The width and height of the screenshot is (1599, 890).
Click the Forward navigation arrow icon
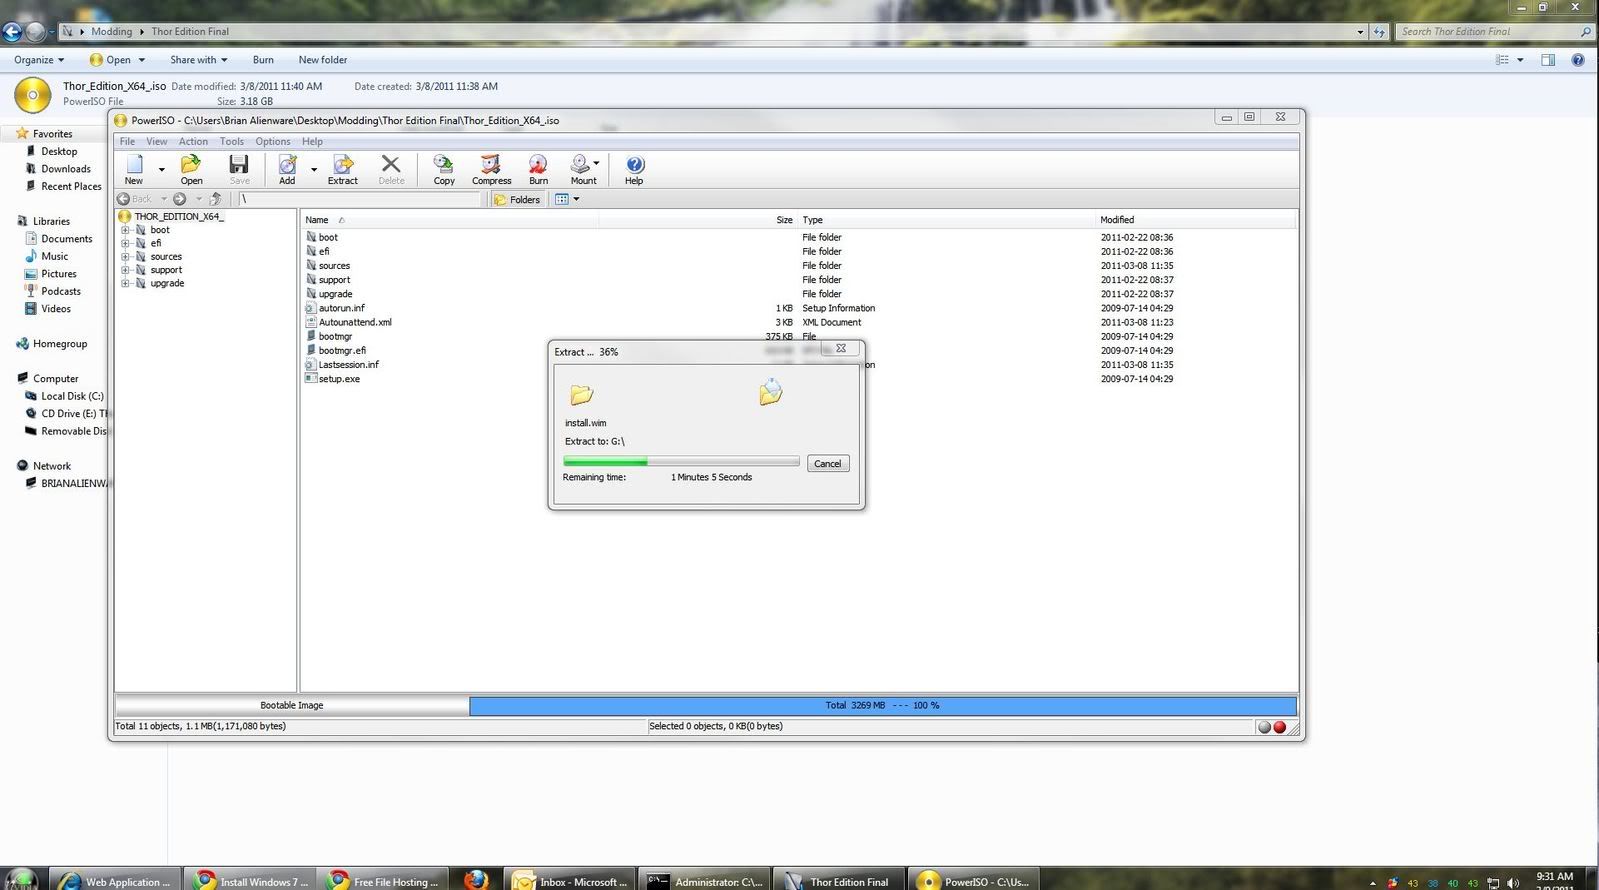coord(180,199)
